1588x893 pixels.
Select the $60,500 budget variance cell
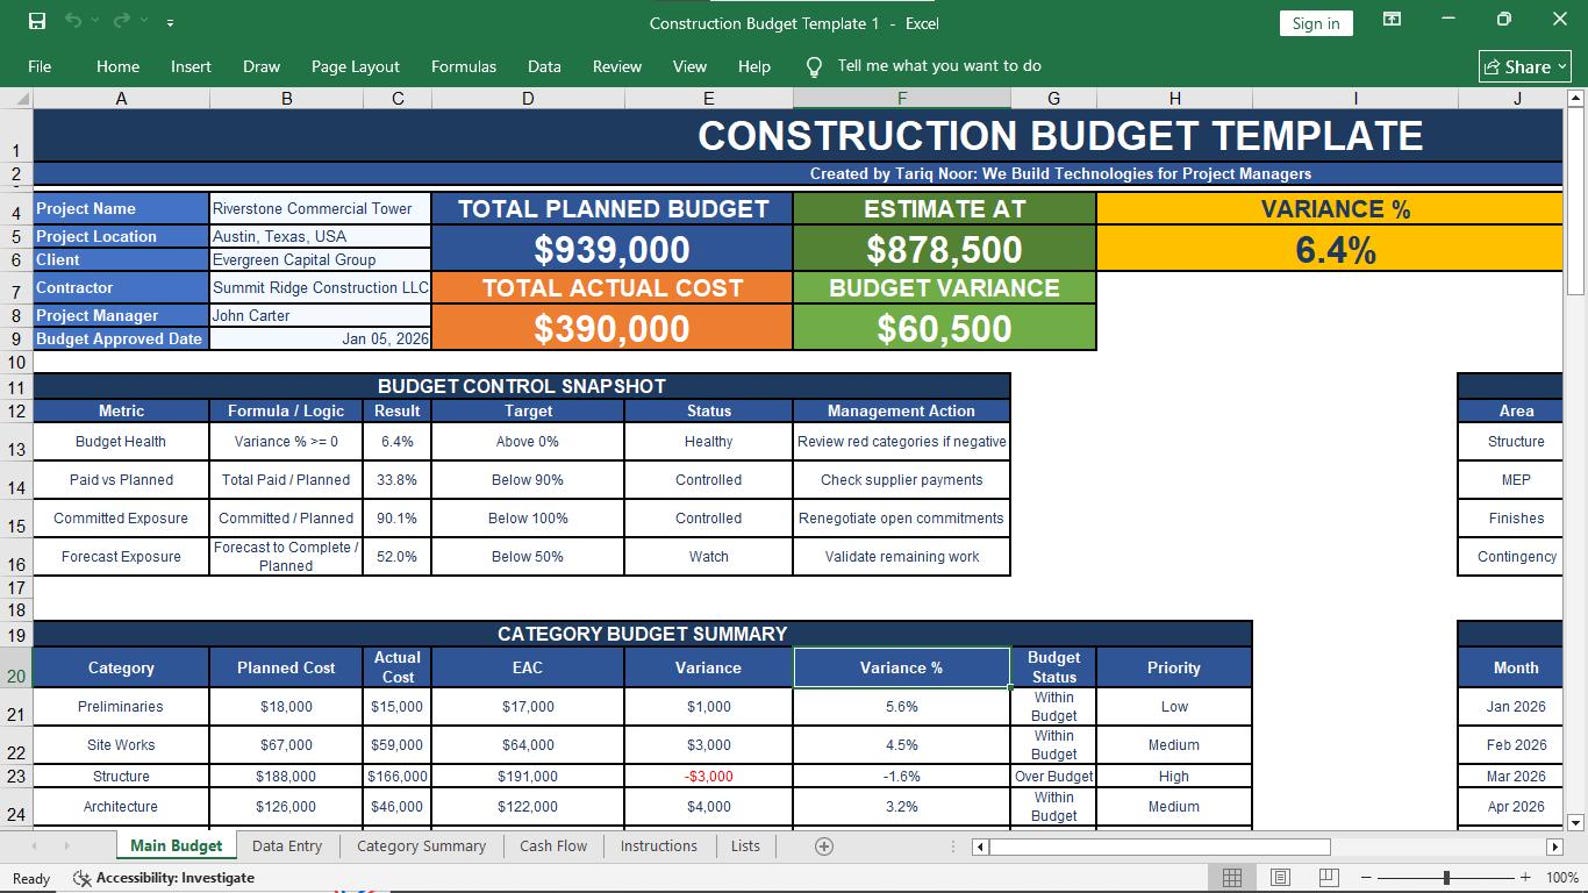pos(944,328)
